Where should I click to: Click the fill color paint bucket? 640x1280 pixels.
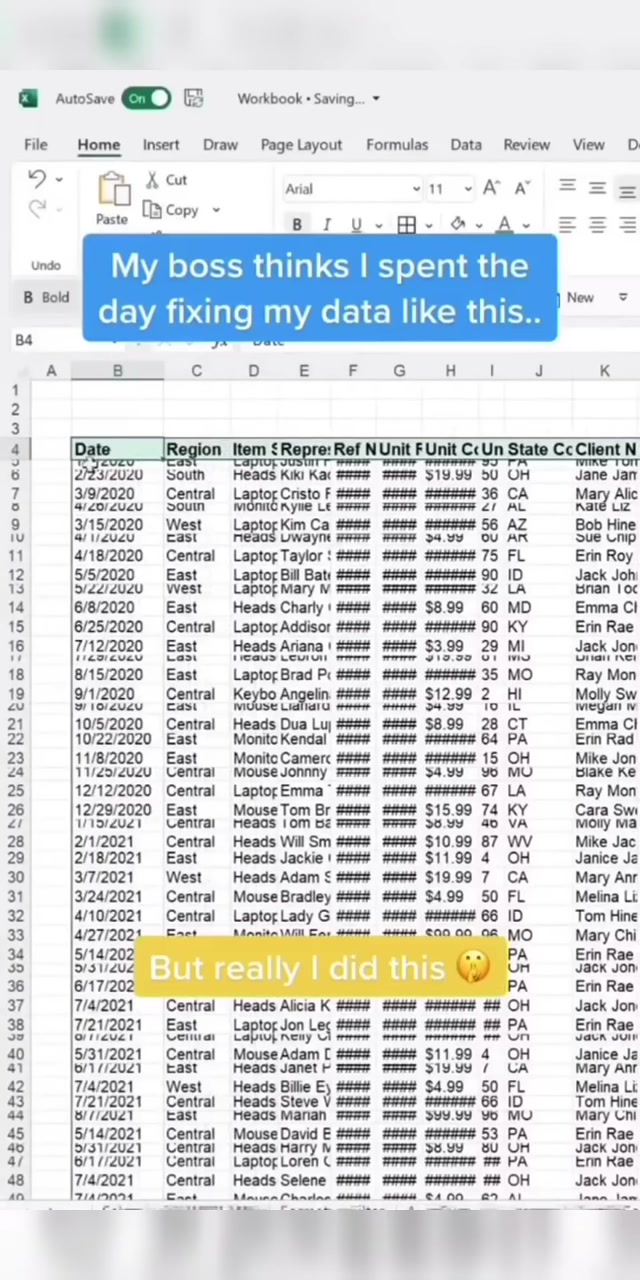click(458, 225)
